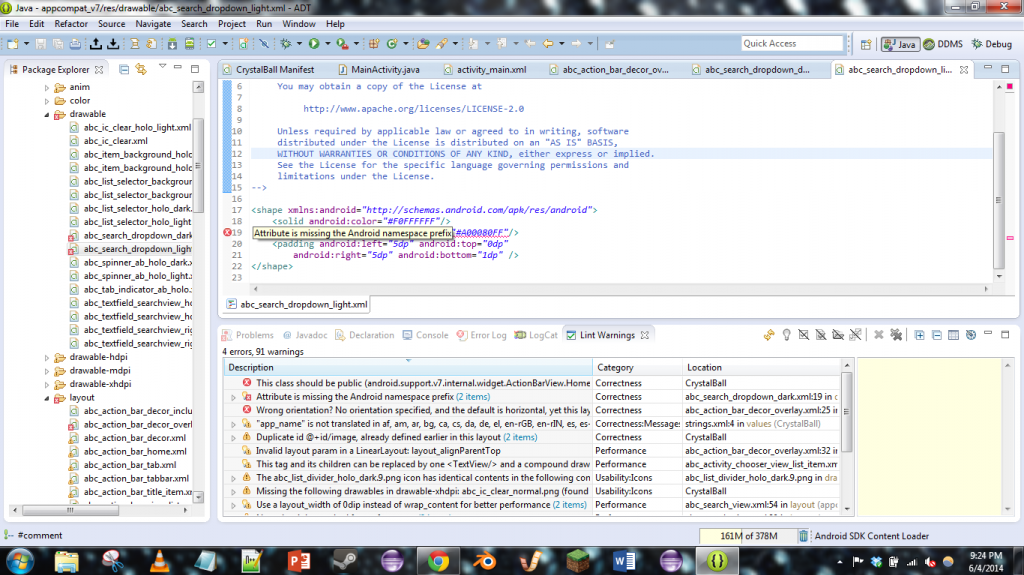Image resolution: width=1024 pixels, height=575 pixels.
Task: Click the Open Perspective icon
Action: coord(866,44)
